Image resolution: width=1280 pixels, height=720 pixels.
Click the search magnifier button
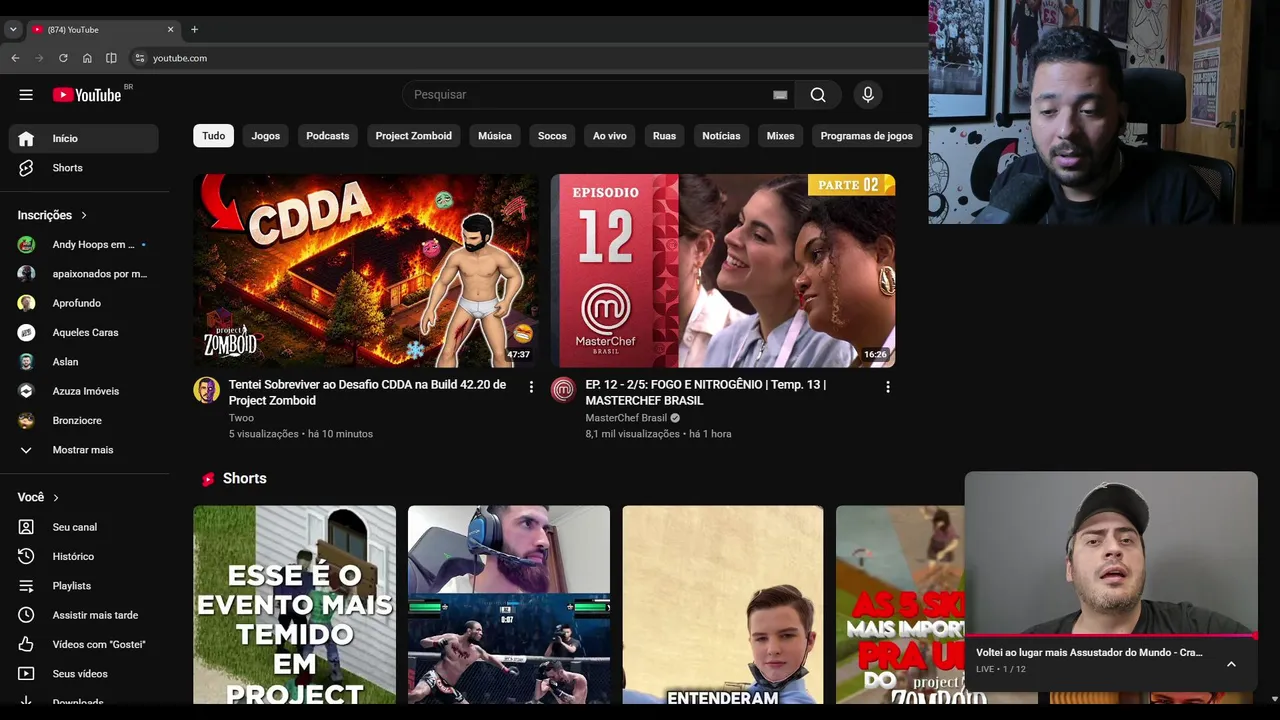818,95
